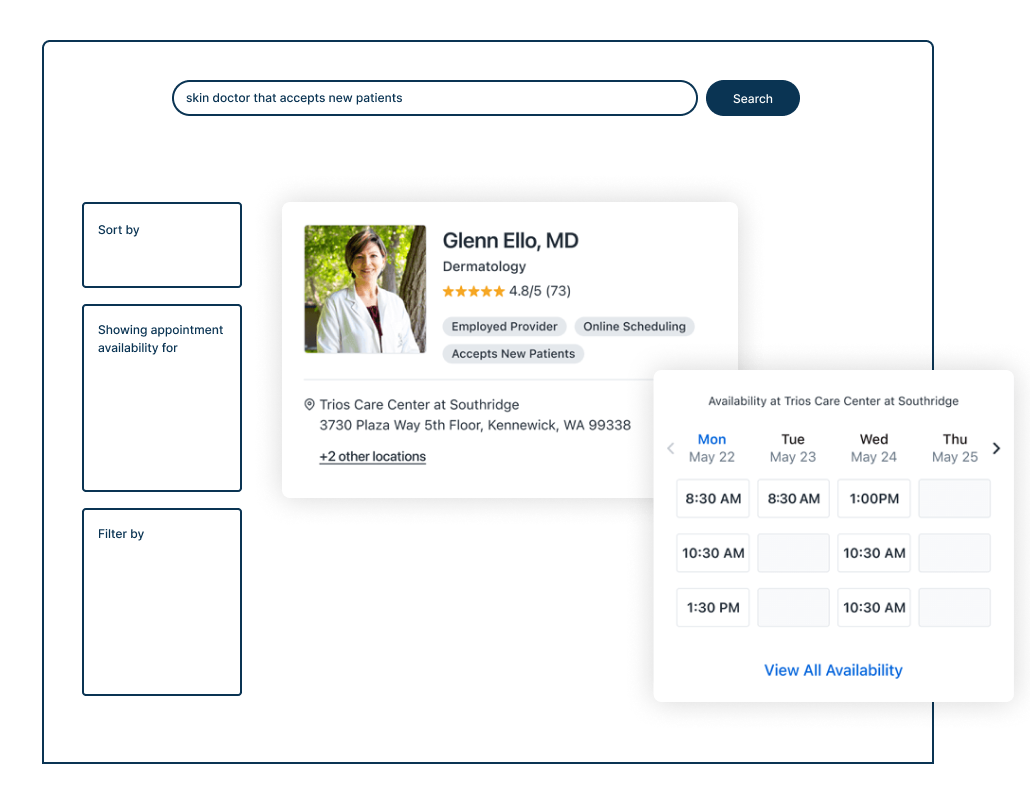Select the Wed May 24 column header
The height and width of the screenshot is (812, 1030).
pos(874,448)
